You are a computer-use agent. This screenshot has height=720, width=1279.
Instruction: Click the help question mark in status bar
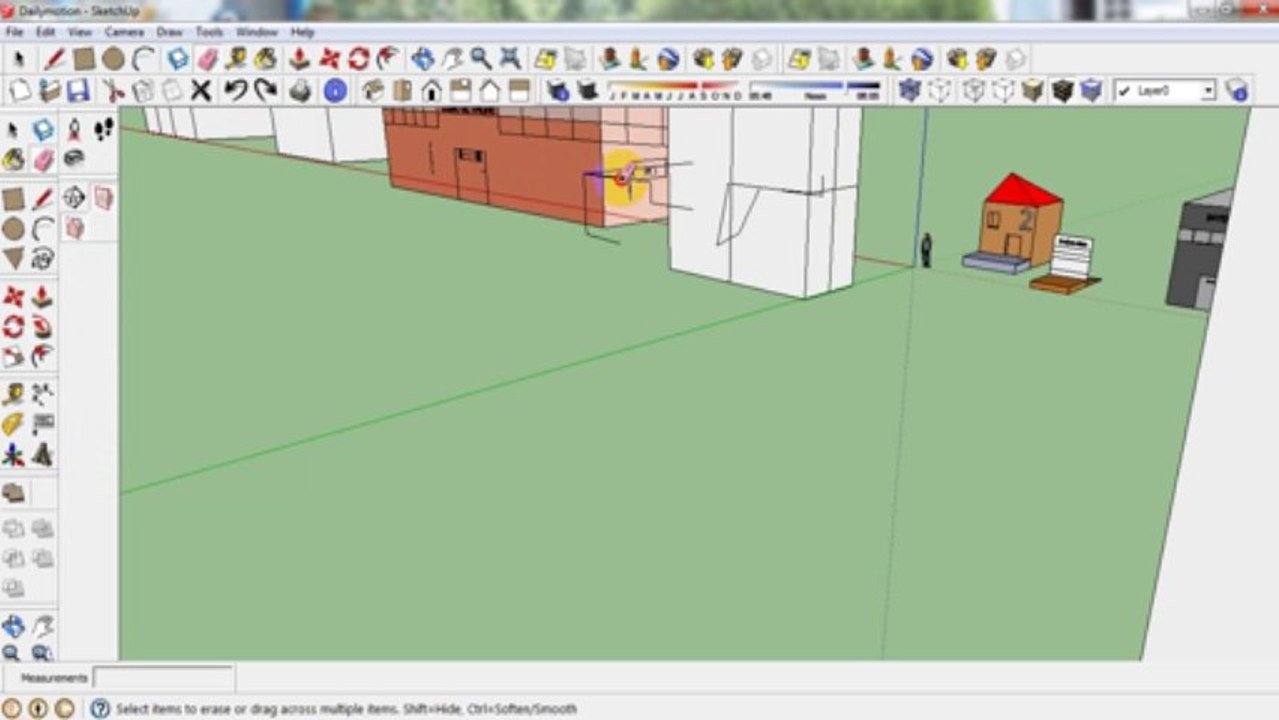100,708
